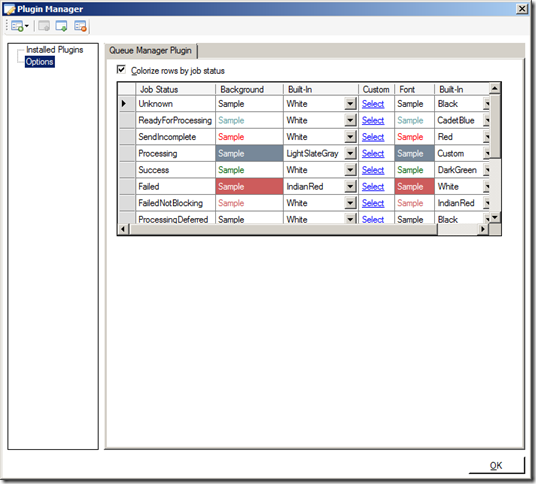Viewport: 536px width, 484px height.
Task: Click Select link in the SendIncomplete row
Action: (373, 137)
